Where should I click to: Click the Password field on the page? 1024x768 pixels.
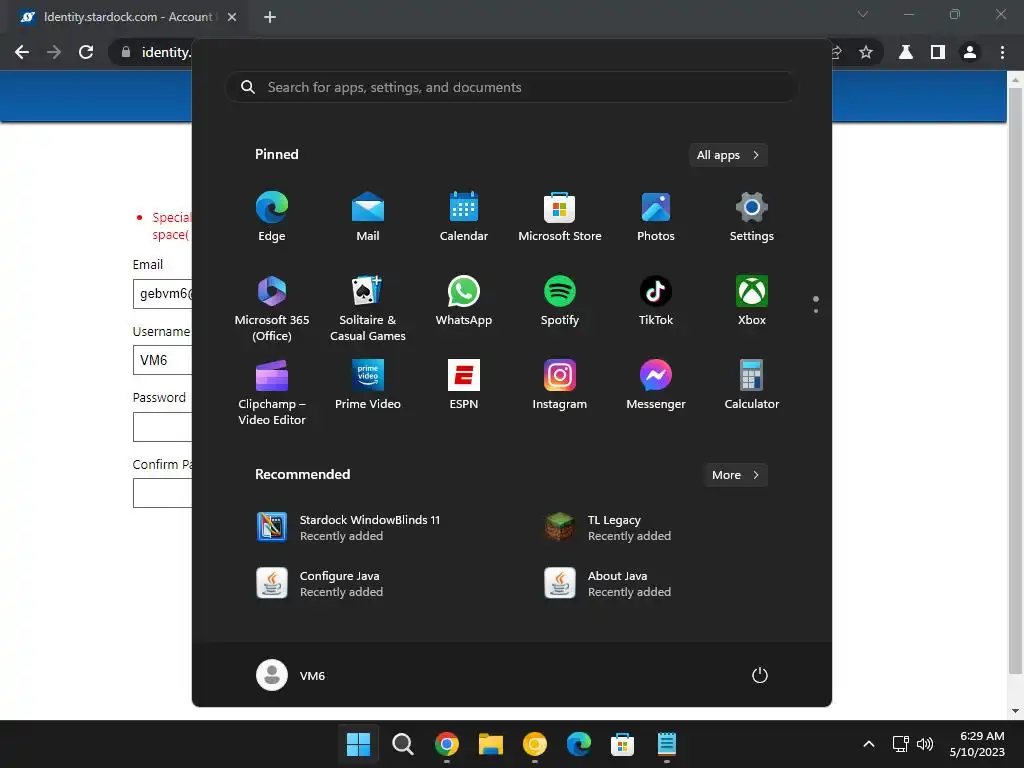[x=163, y=427]
